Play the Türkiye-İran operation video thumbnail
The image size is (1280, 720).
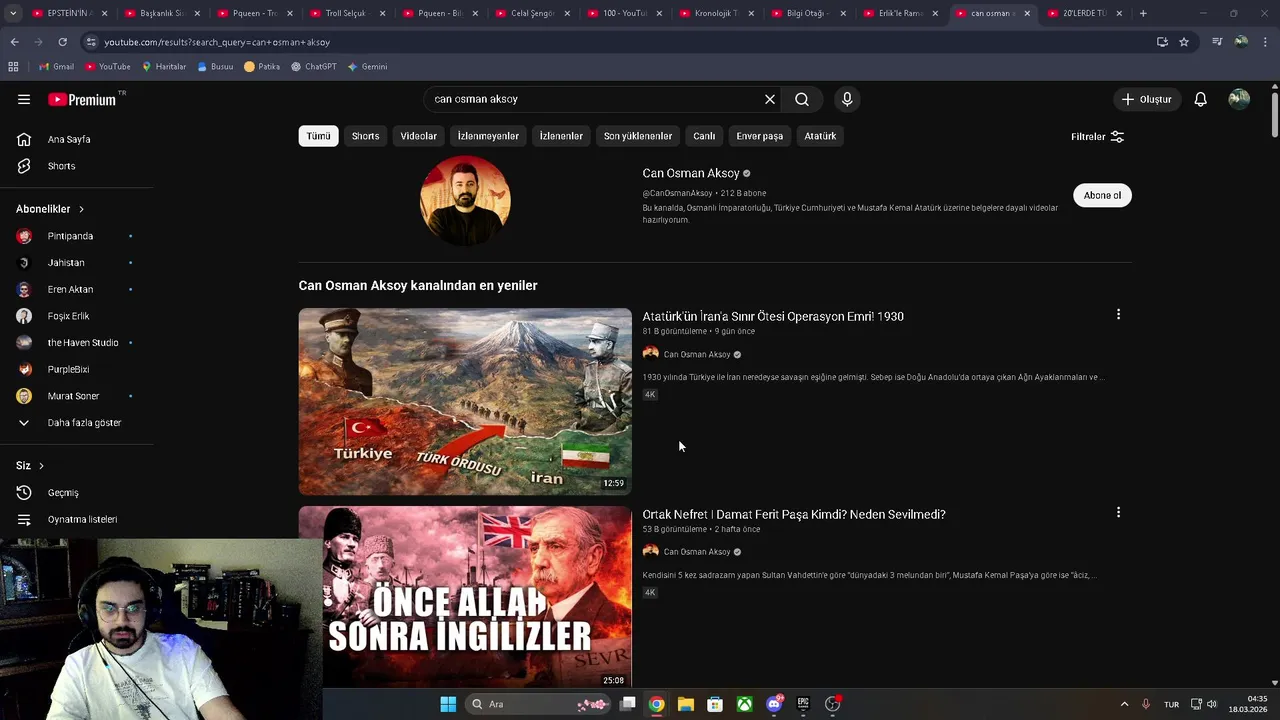(x=465, y=401)
